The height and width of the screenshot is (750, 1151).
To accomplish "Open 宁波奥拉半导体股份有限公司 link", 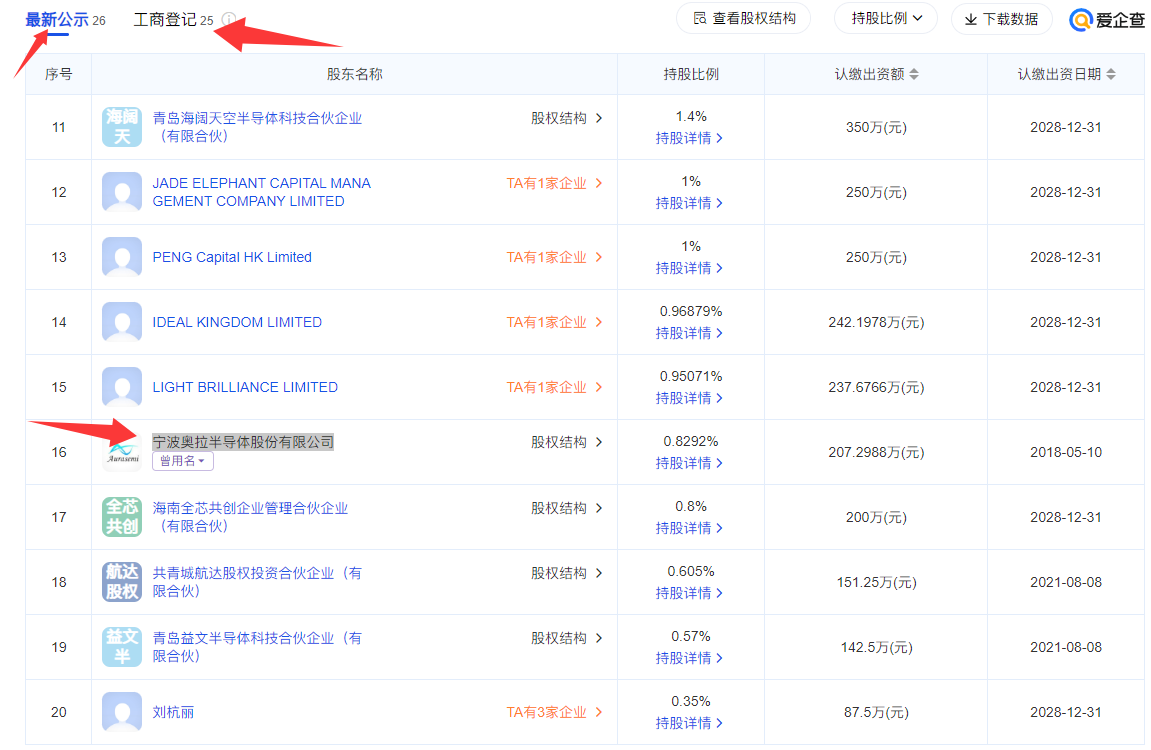I will pos(243,442).
